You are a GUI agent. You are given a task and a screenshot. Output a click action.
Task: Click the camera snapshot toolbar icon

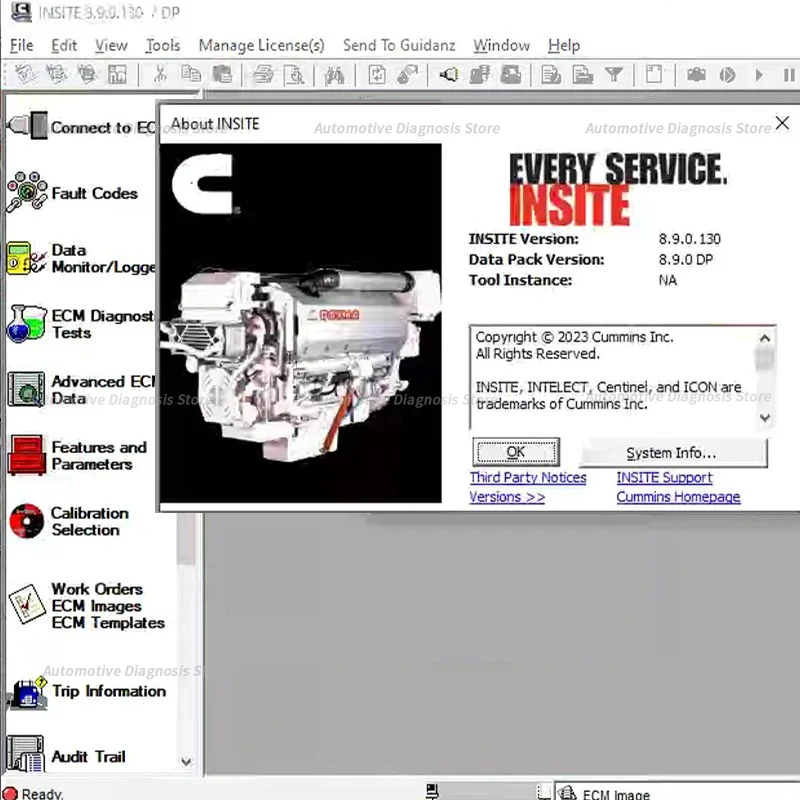[x=696, y=74]
